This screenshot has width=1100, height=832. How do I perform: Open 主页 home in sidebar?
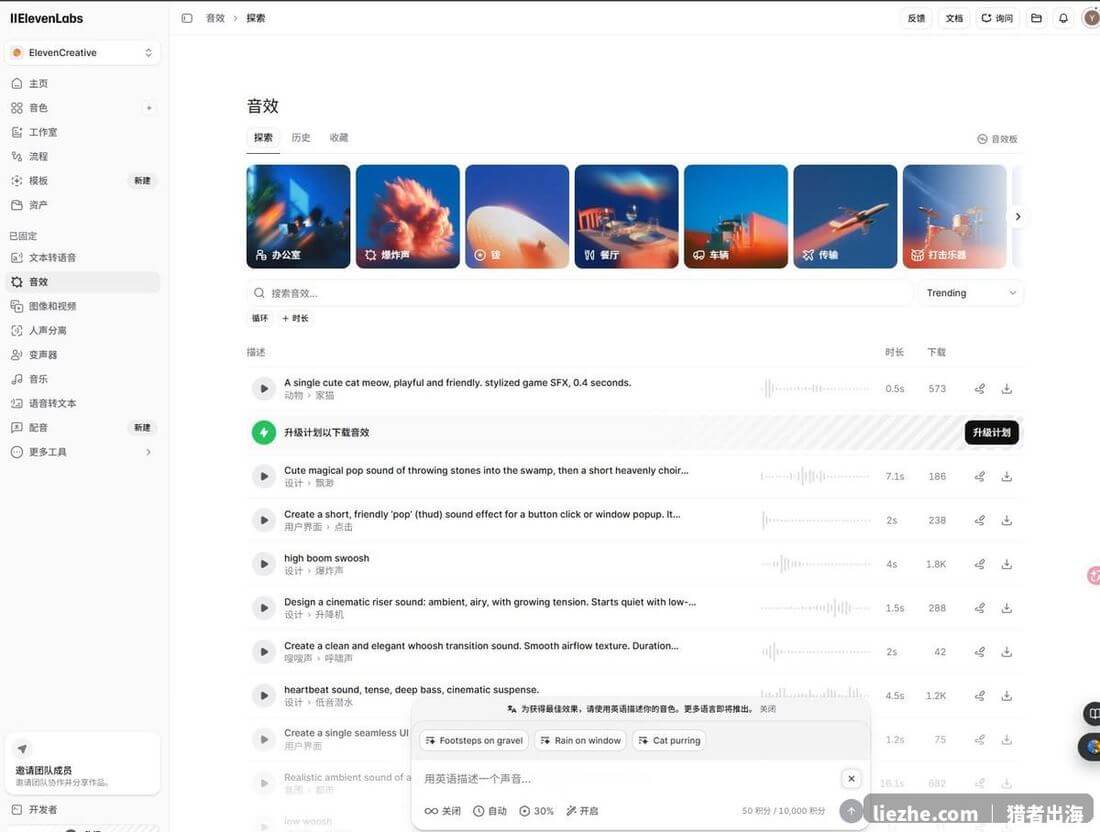[83, 83]
